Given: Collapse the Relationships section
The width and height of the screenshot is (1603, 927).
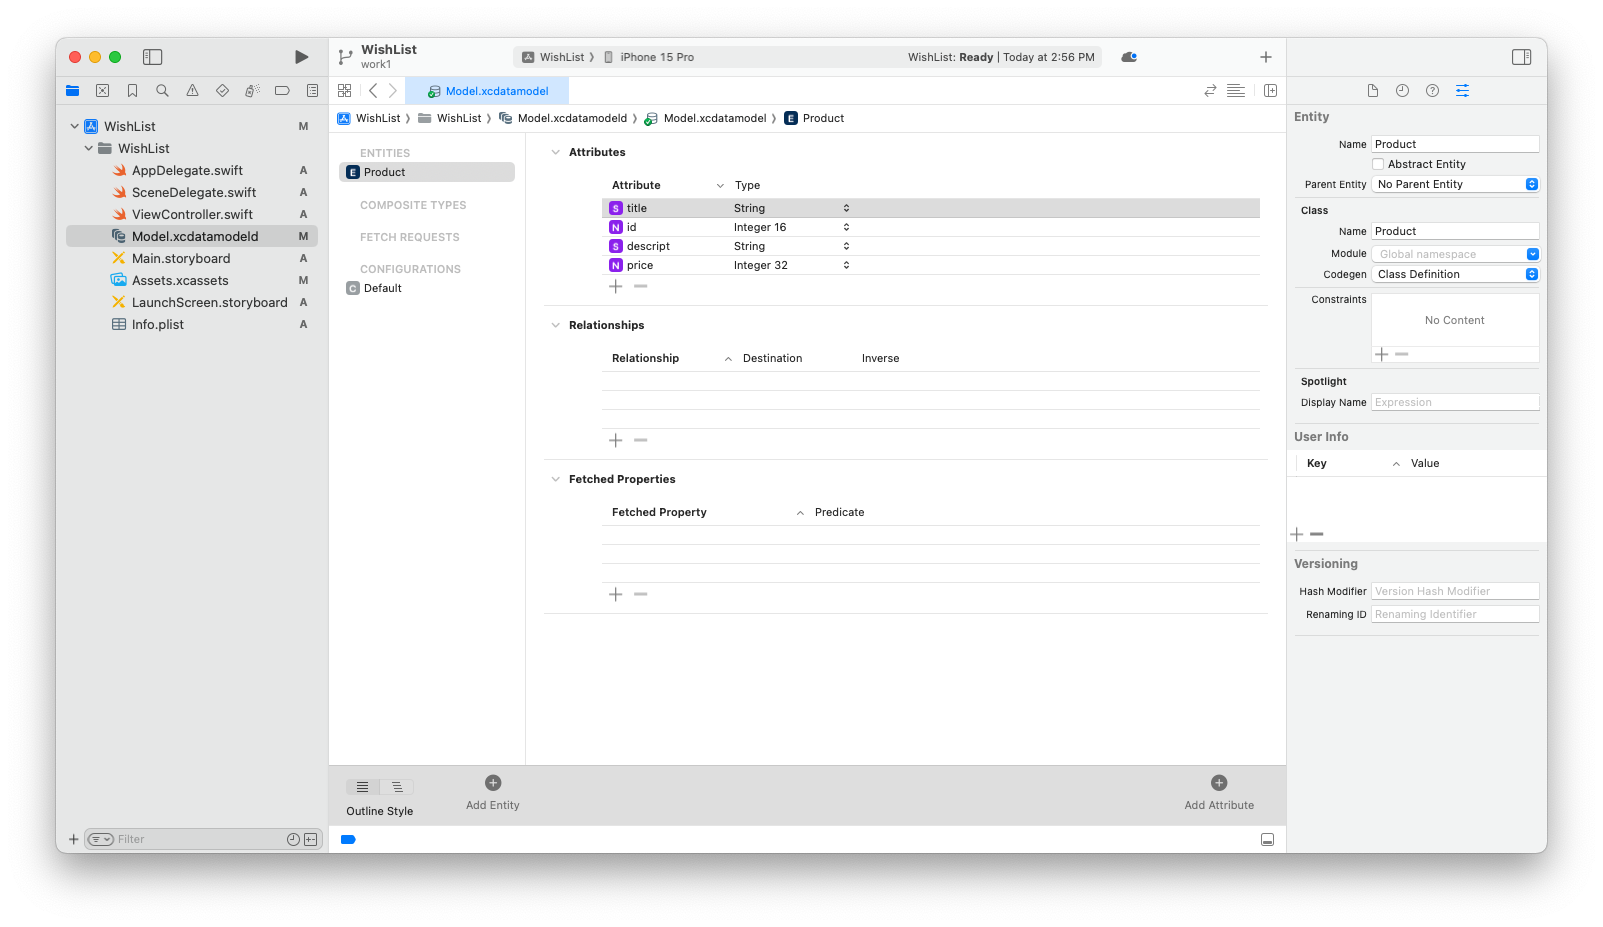Looking at the screenshot, I should click(556, 326).
